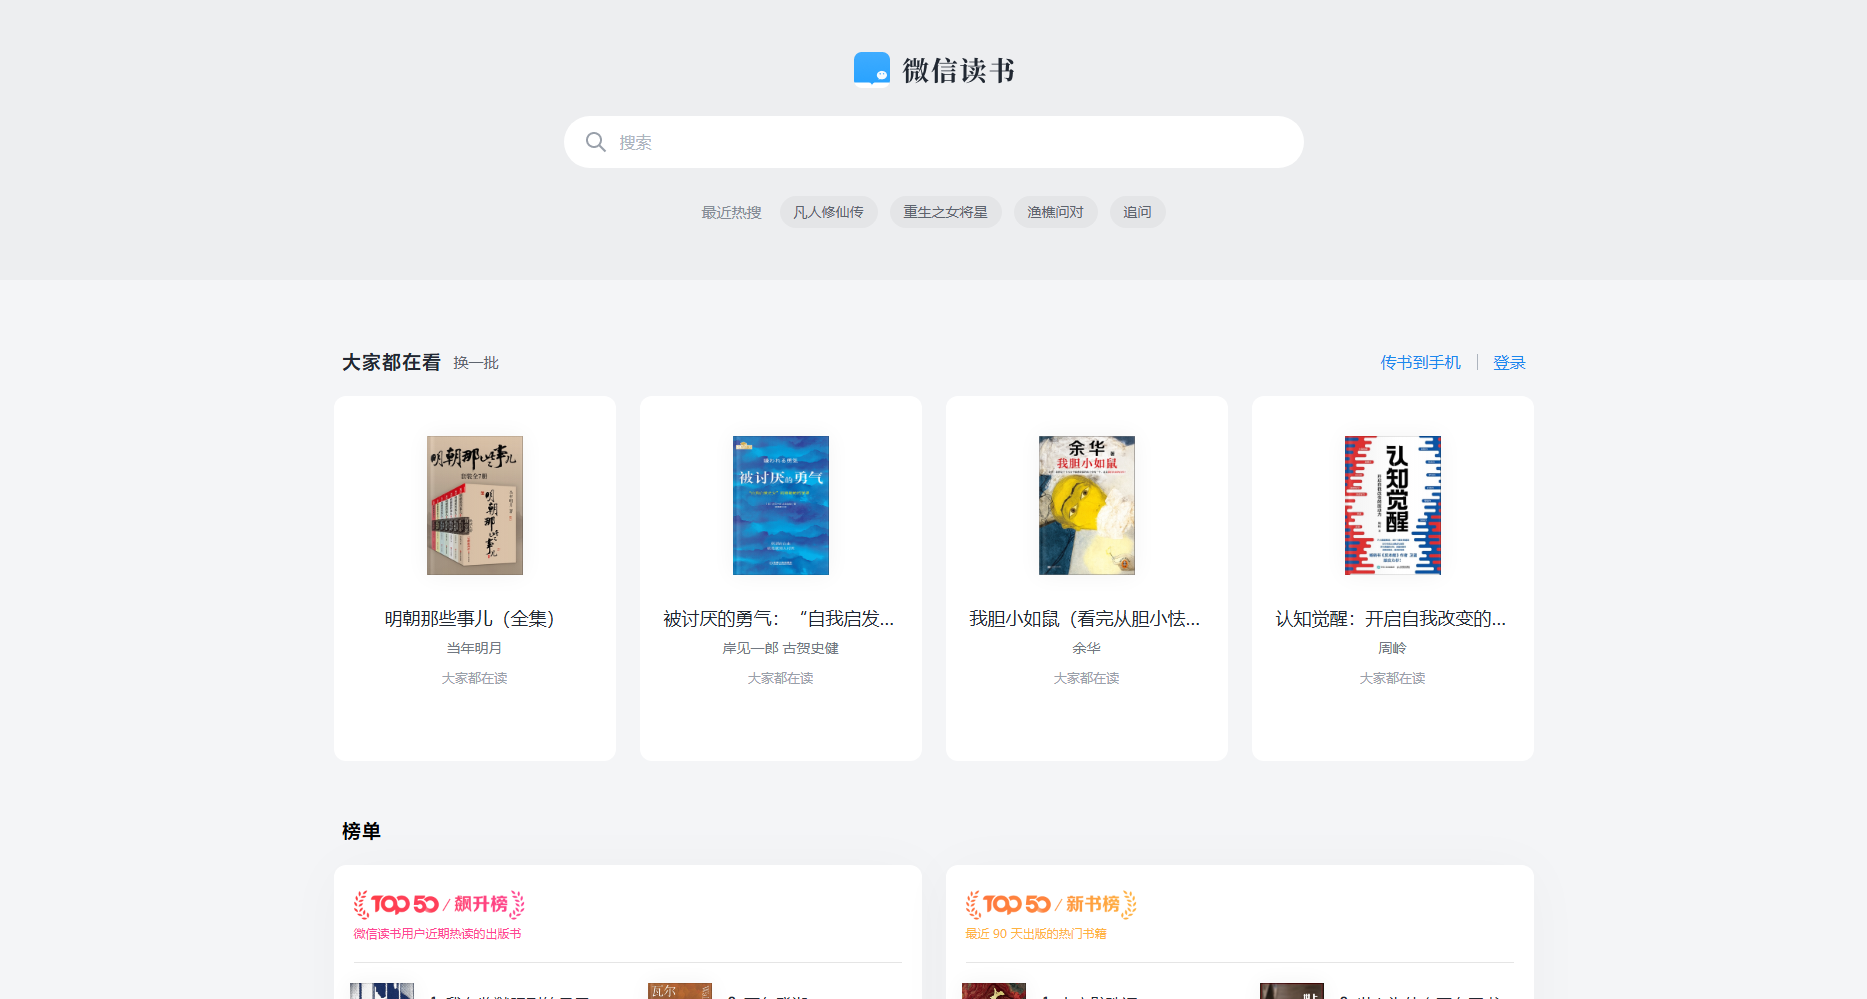Select hot search tag 渔樵问对
Screen dimensions: 1867x999
1055,212
